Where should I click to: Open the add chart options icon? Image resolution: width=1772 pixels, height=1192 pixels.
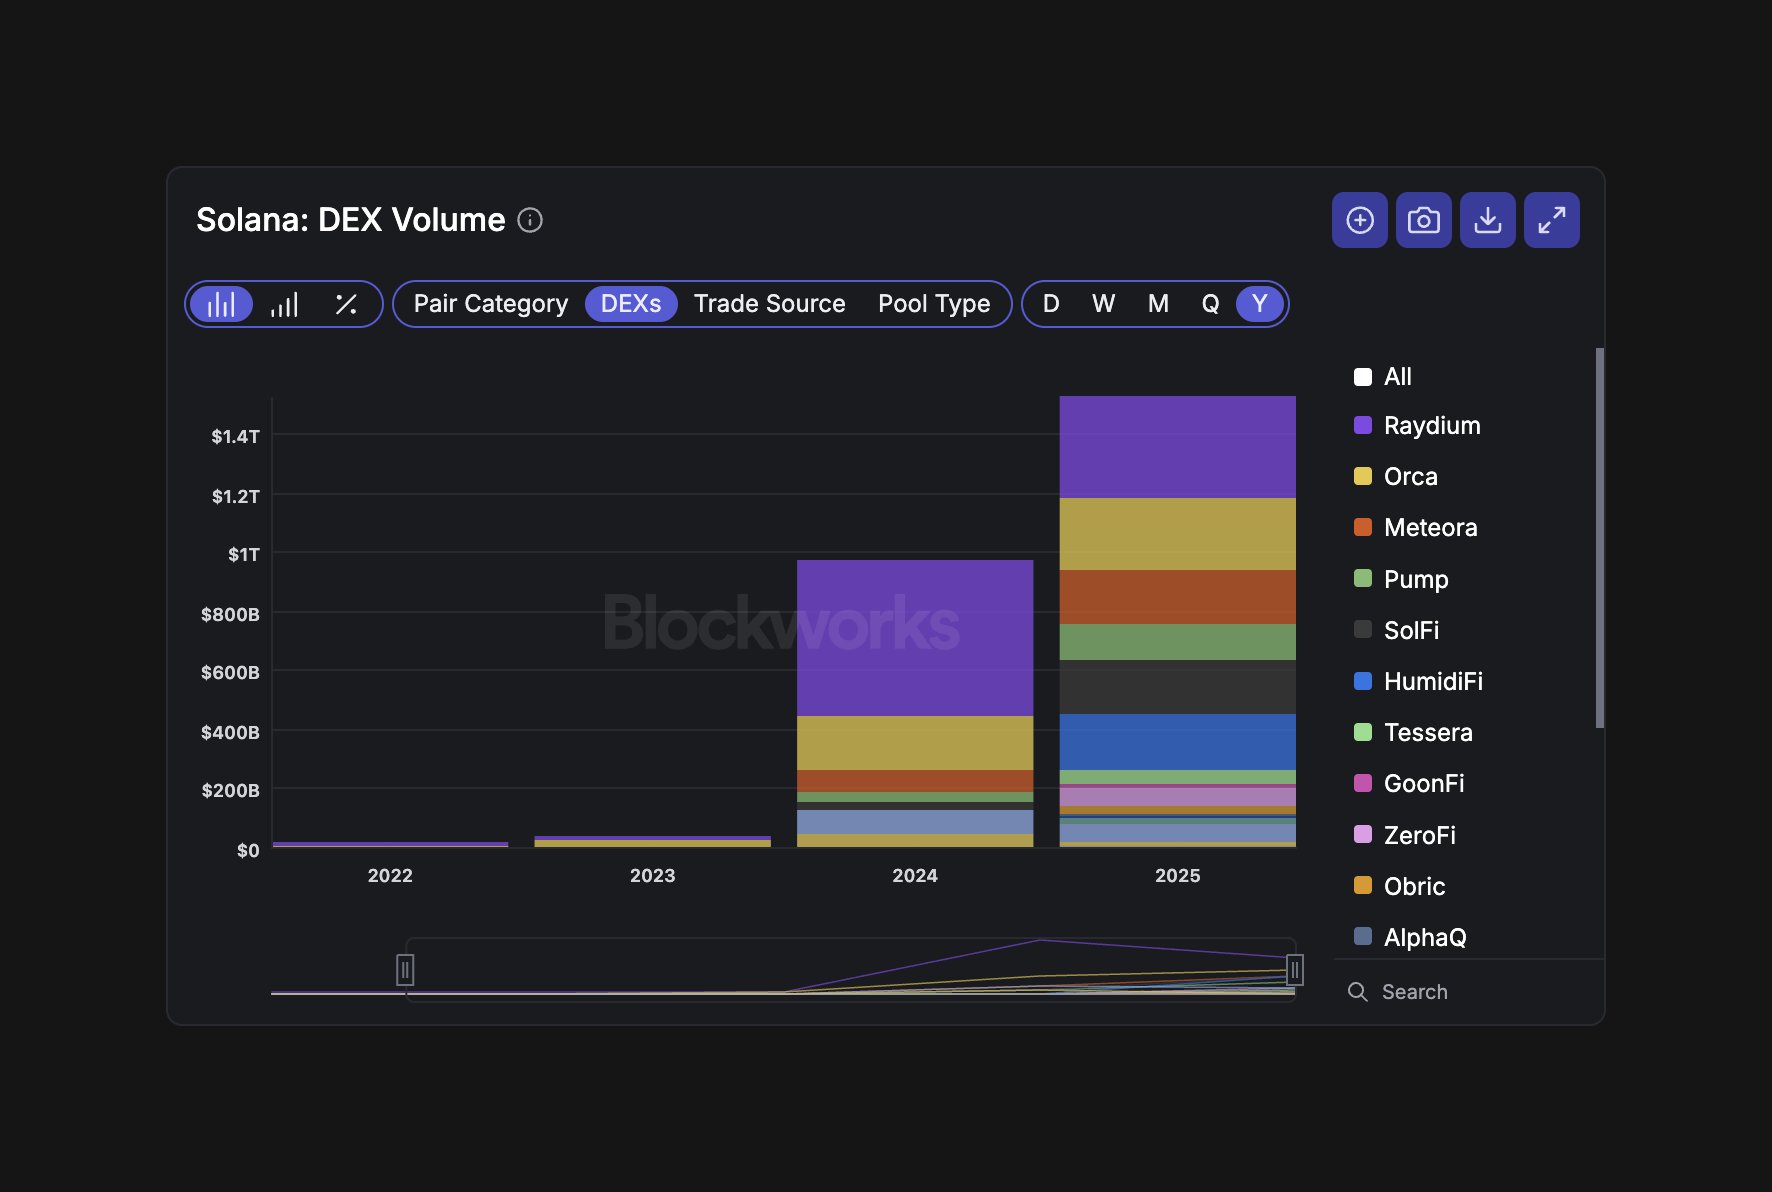(x=1359, y=219)
